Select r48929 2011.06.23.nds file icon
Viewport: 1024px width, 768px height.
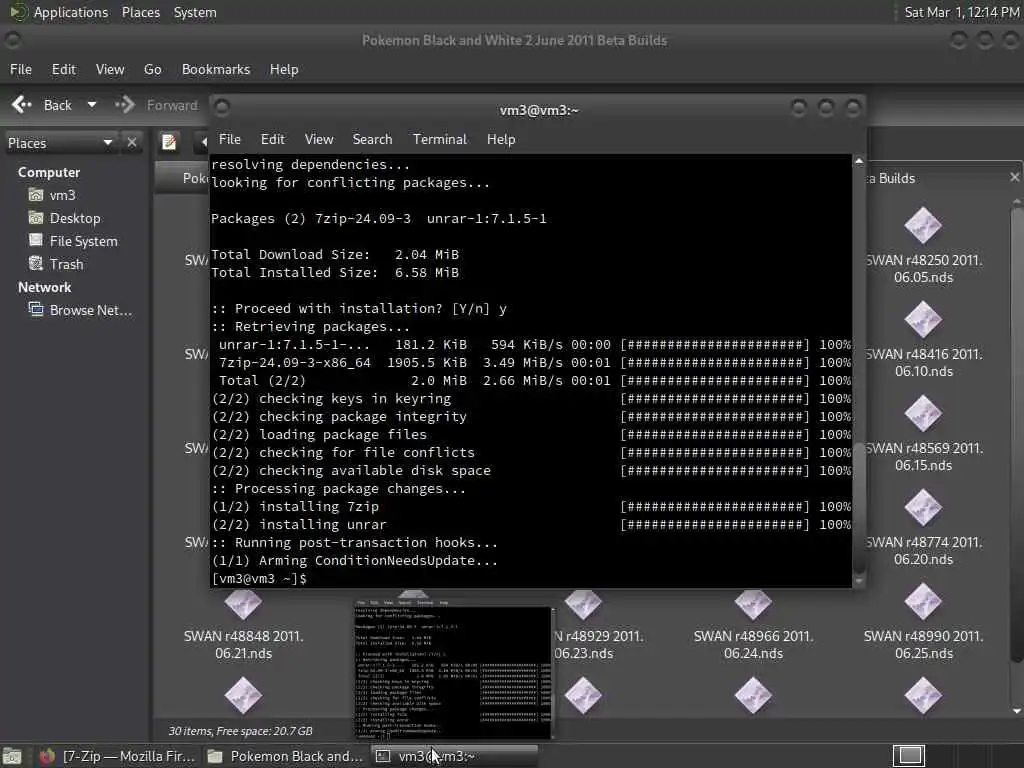(583, 604)
